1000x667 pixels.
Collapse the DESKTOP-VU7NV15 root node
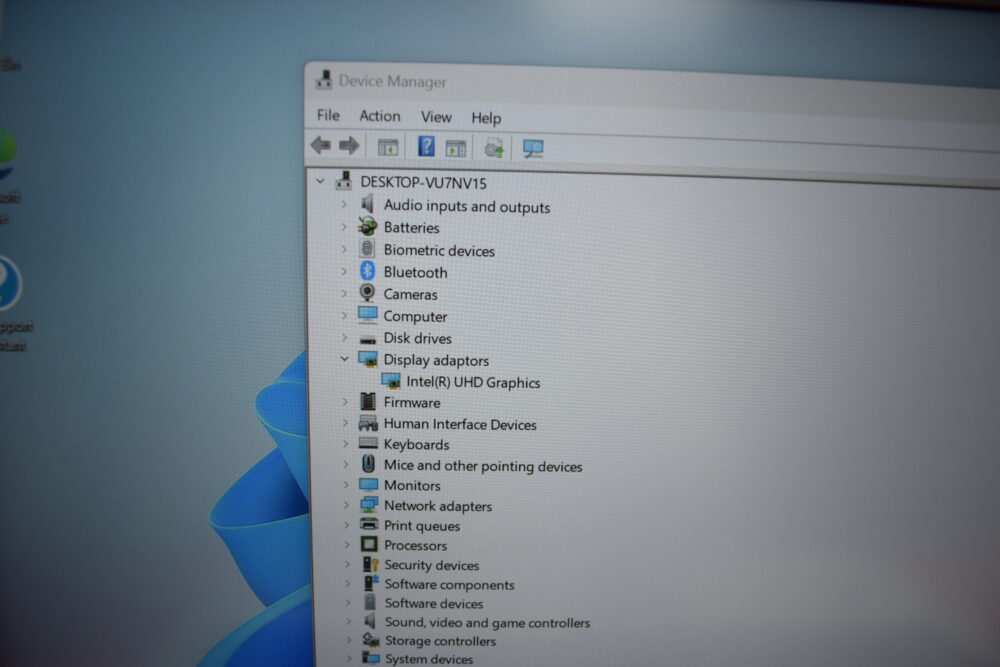click(320, 181)
